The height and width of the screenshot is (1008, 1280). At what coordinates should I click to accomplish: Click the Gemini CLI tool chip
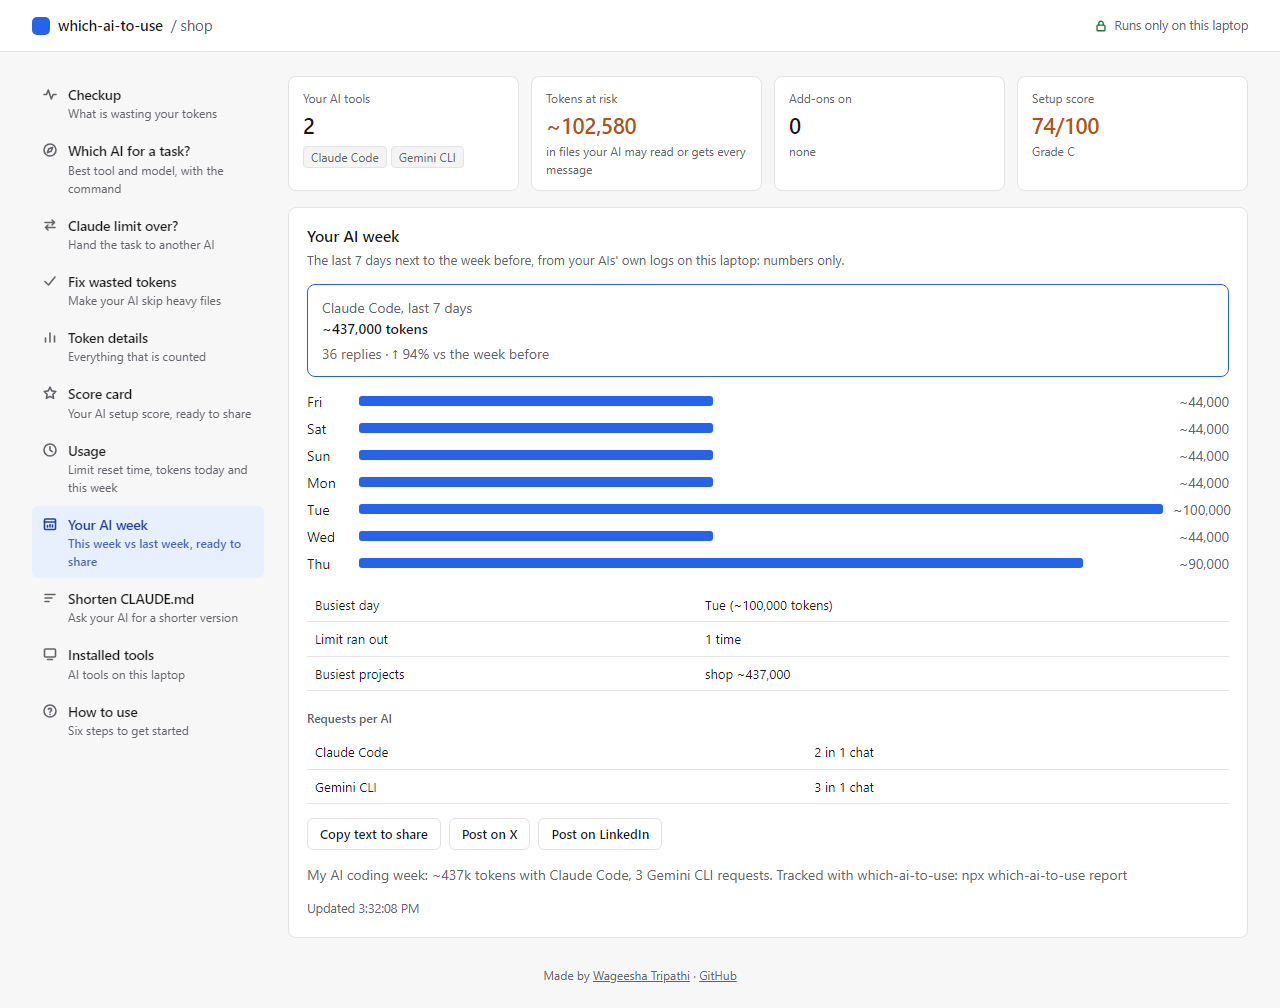tap(427, 157)
